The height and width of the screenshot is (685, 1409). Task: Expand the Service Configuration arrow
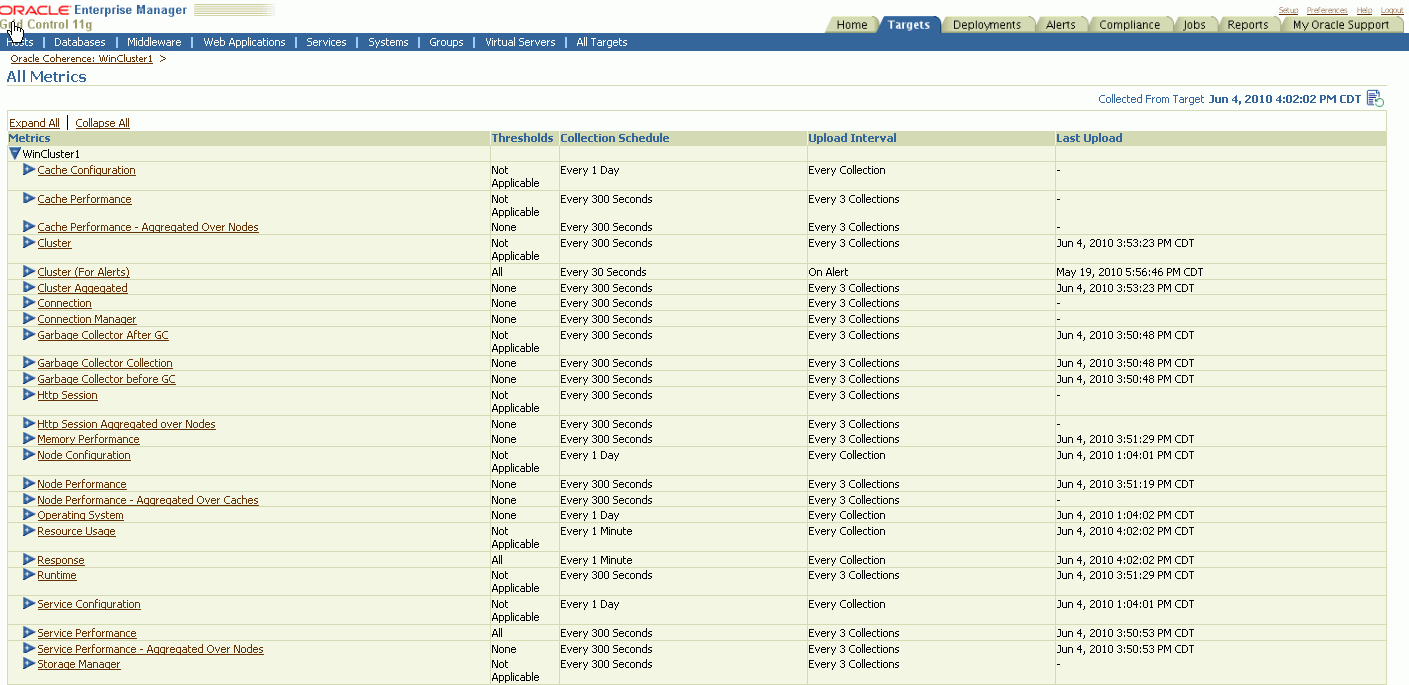point(29,604)
